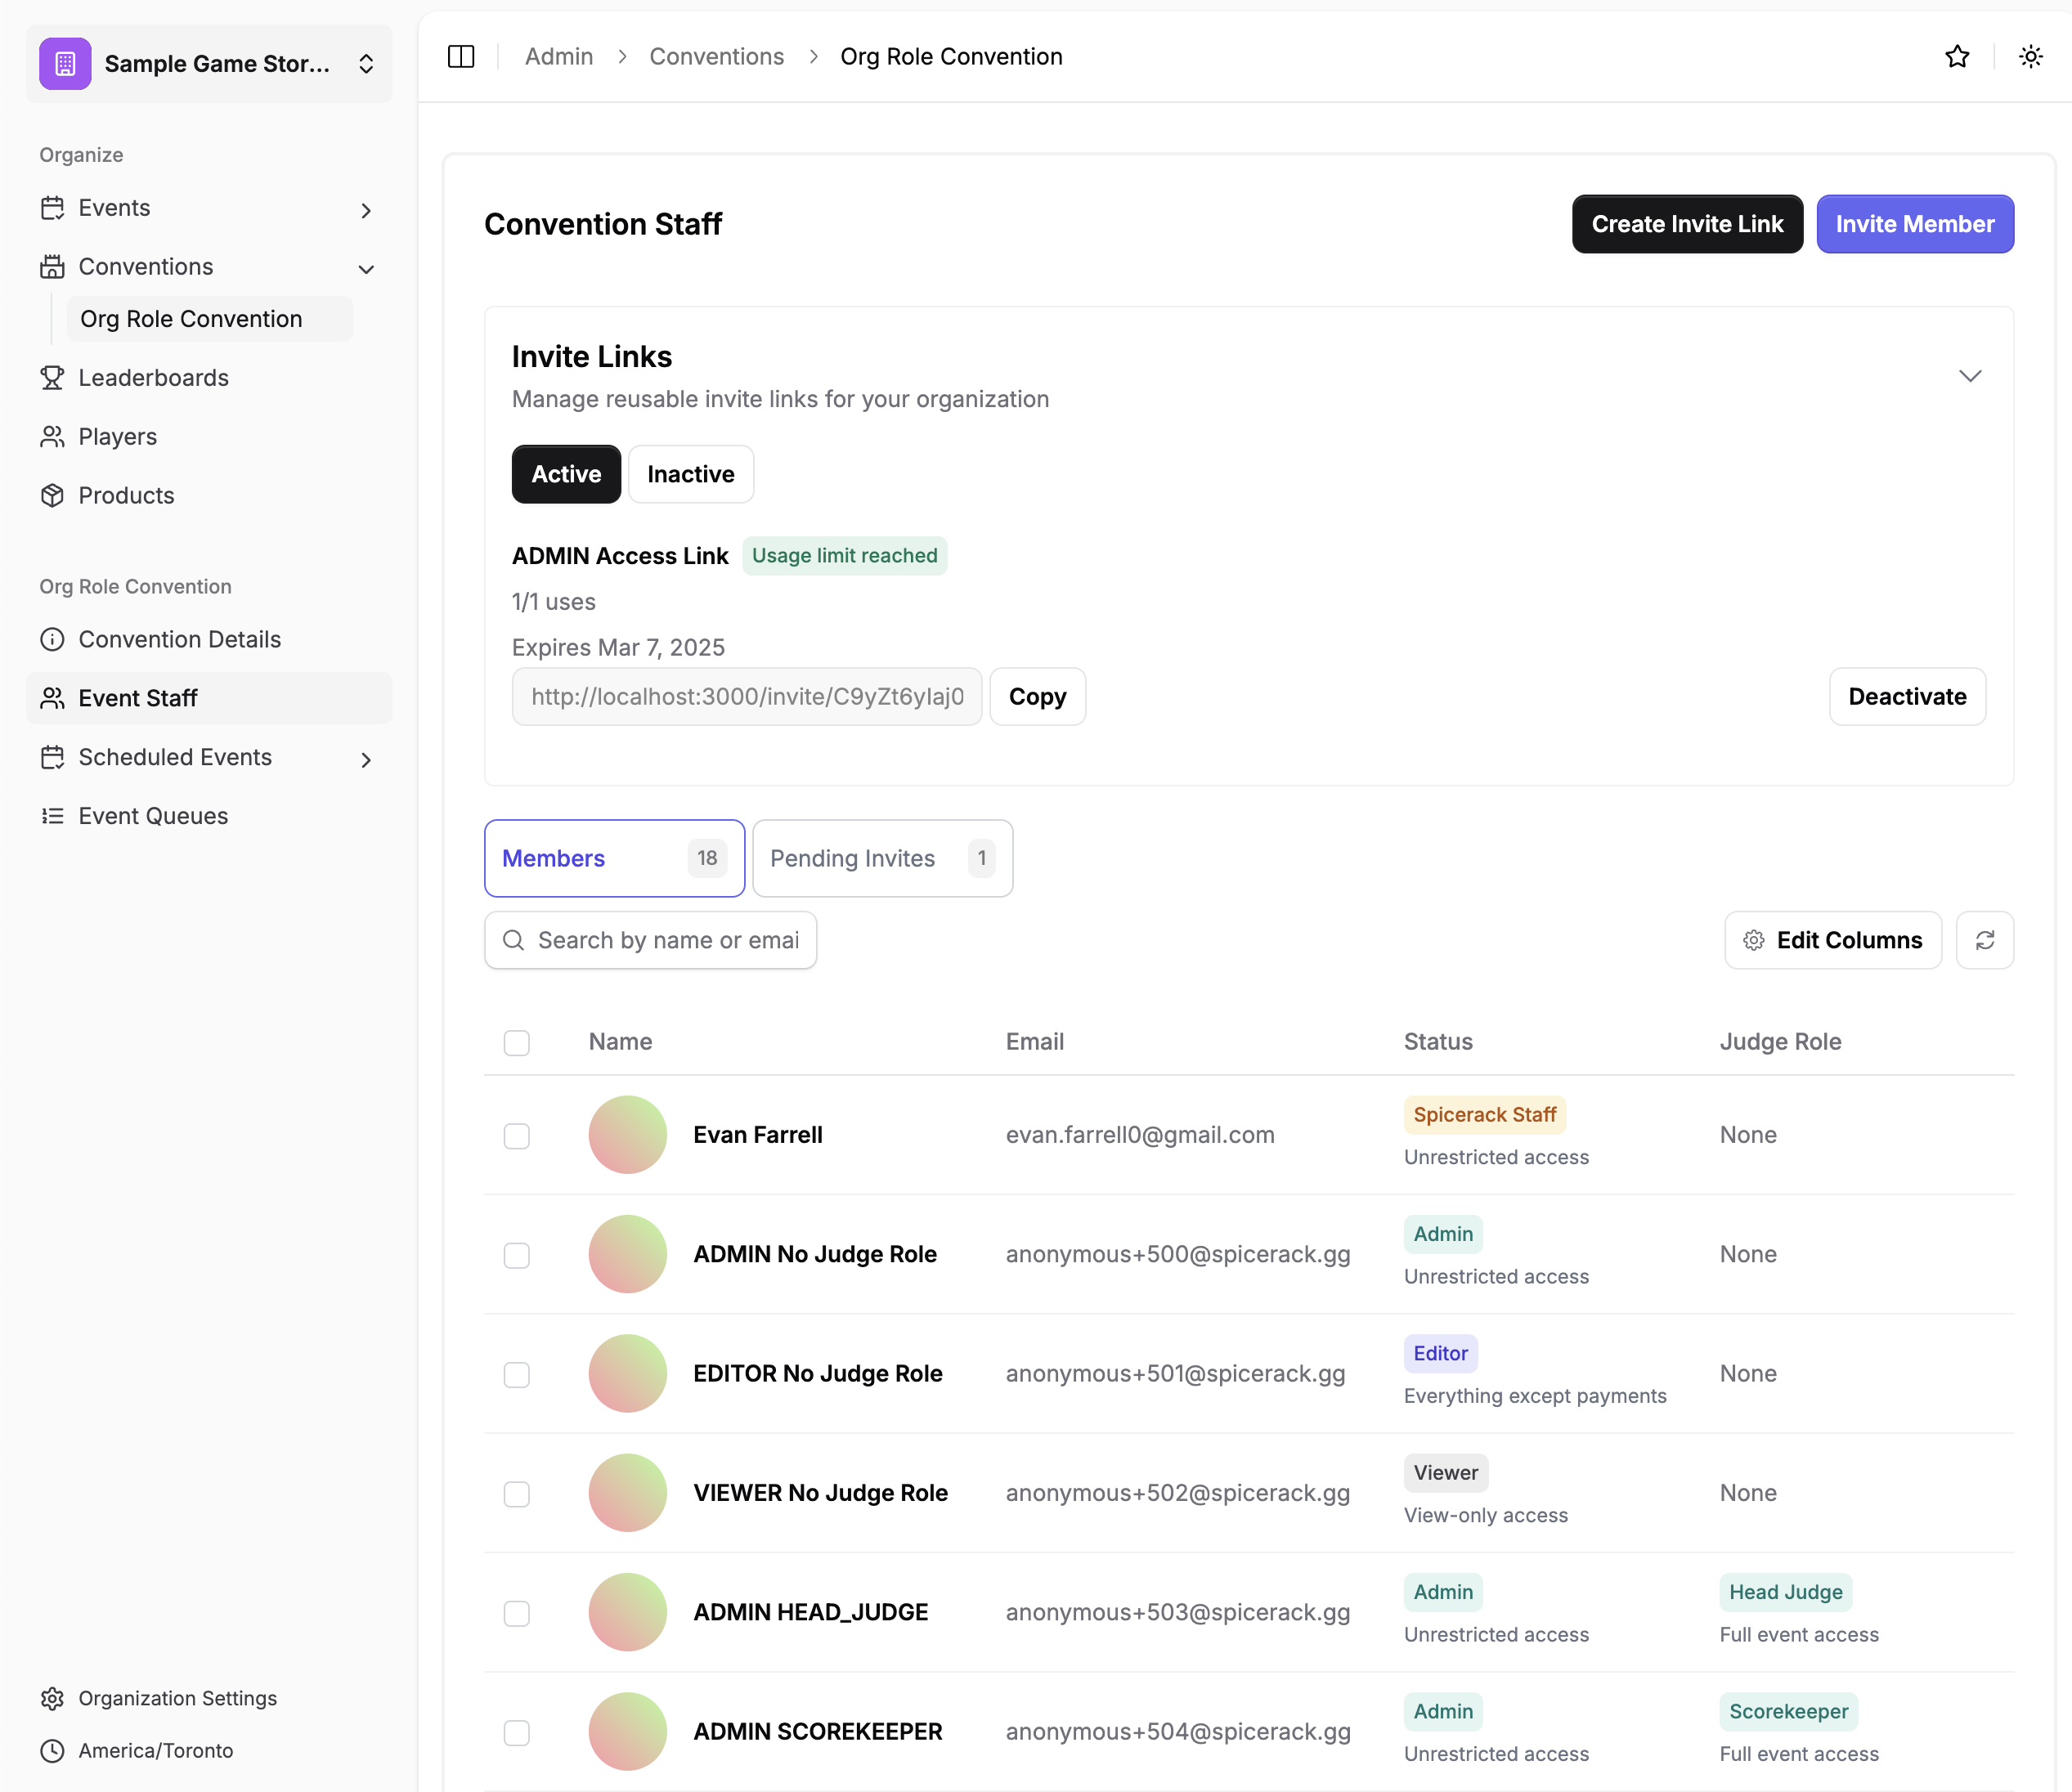
Task: Open Products in sidebar
Action: 126,496
